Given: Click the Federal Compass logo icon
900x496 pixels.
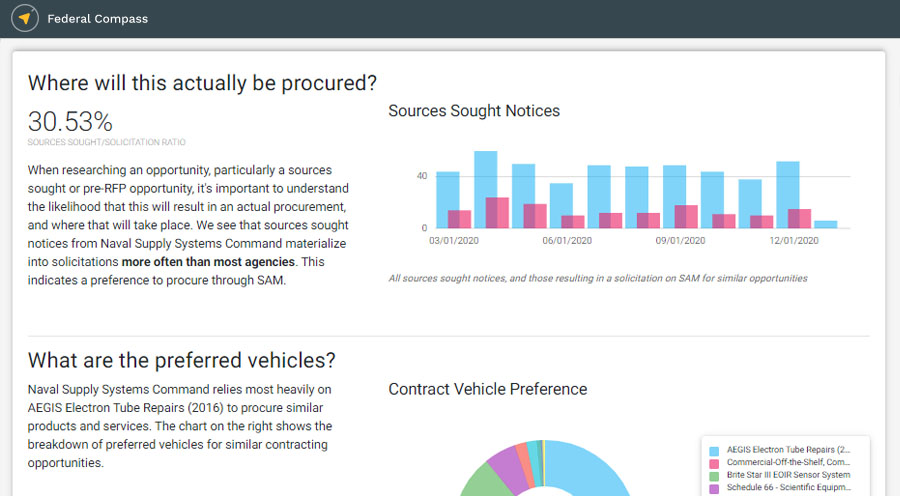Looking at the screenshot, I should click(x=25, y=18).
